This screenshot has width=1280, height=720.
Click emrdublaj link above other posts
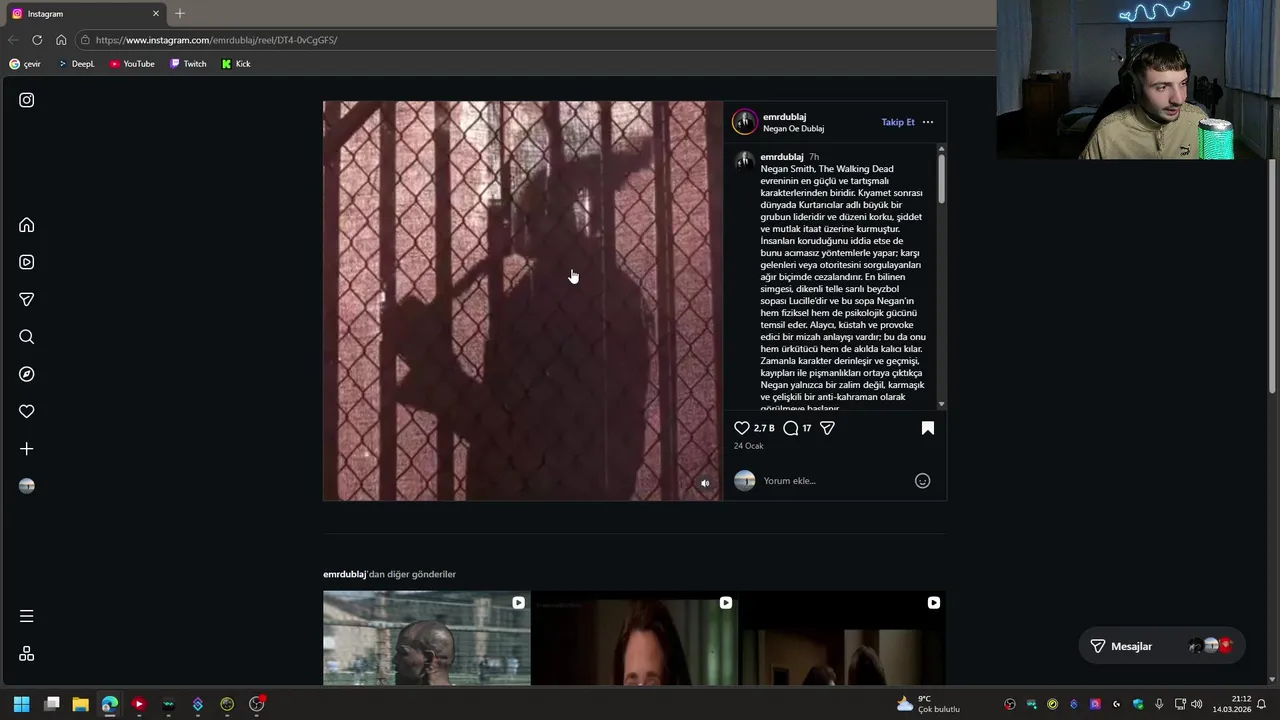(344, 574)
